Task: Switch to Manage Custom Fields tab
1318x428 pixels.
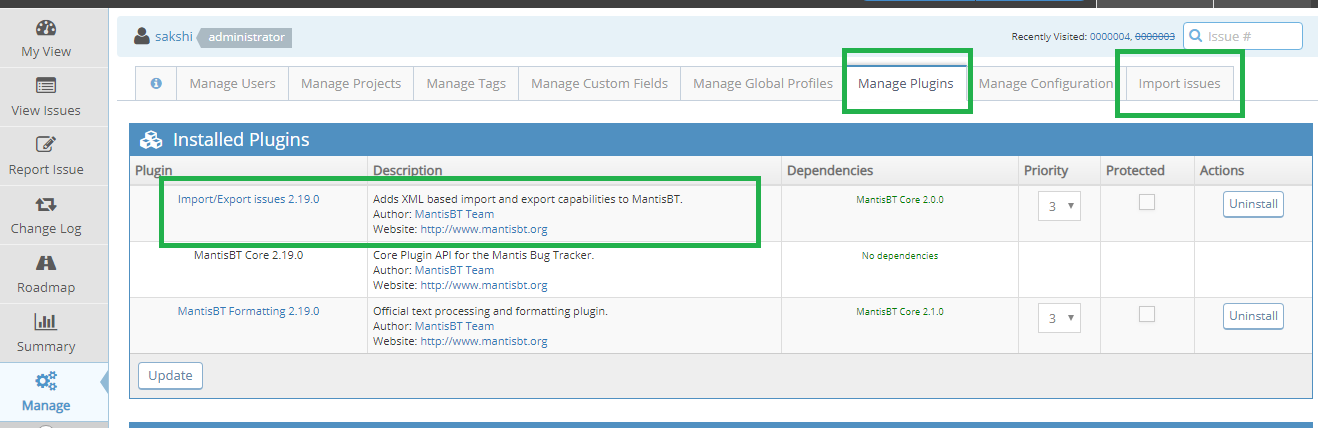Action: click(x=599, y=84)
